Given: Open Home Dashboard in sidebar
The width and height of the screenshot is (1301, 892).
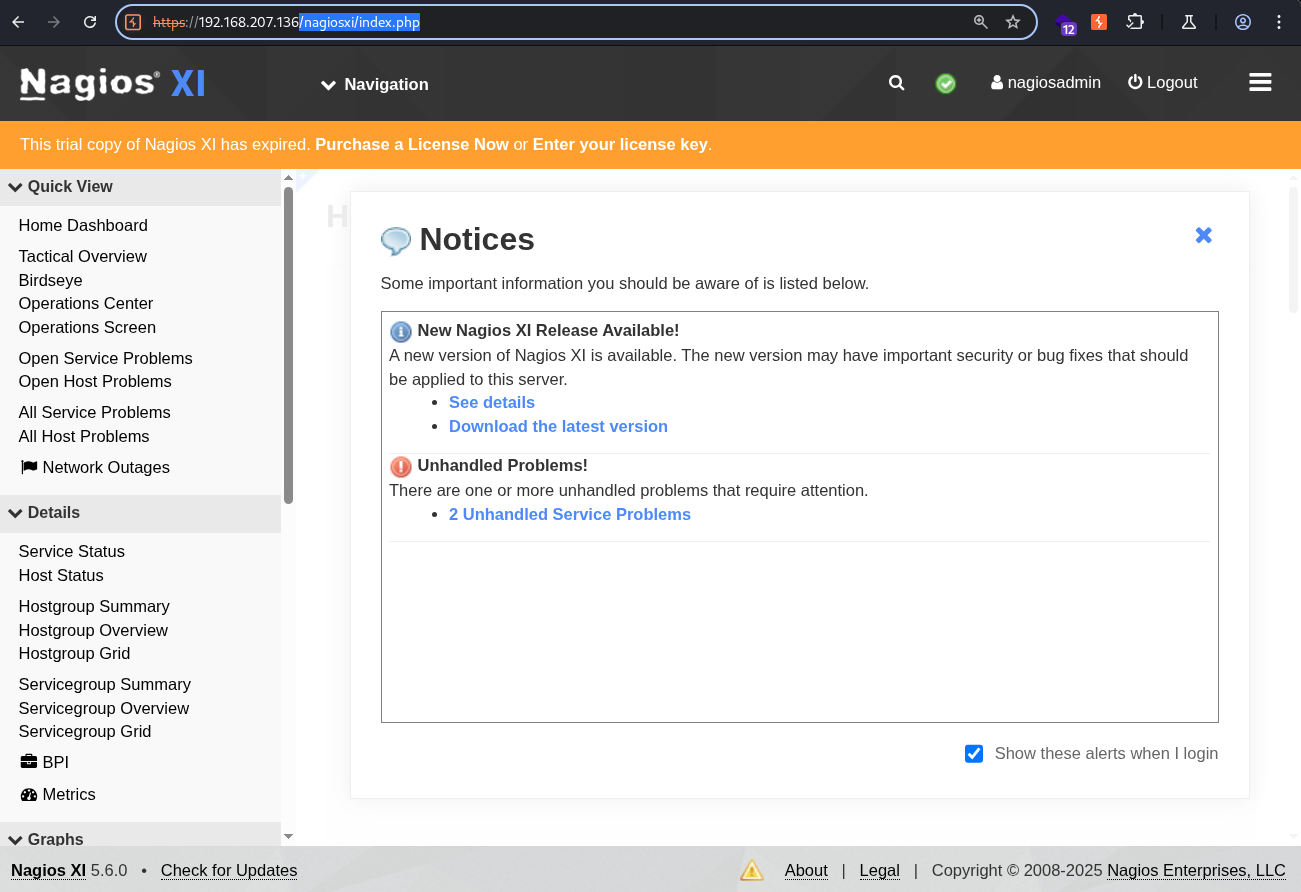Looking at the screenshot, I should coord(83,225).
